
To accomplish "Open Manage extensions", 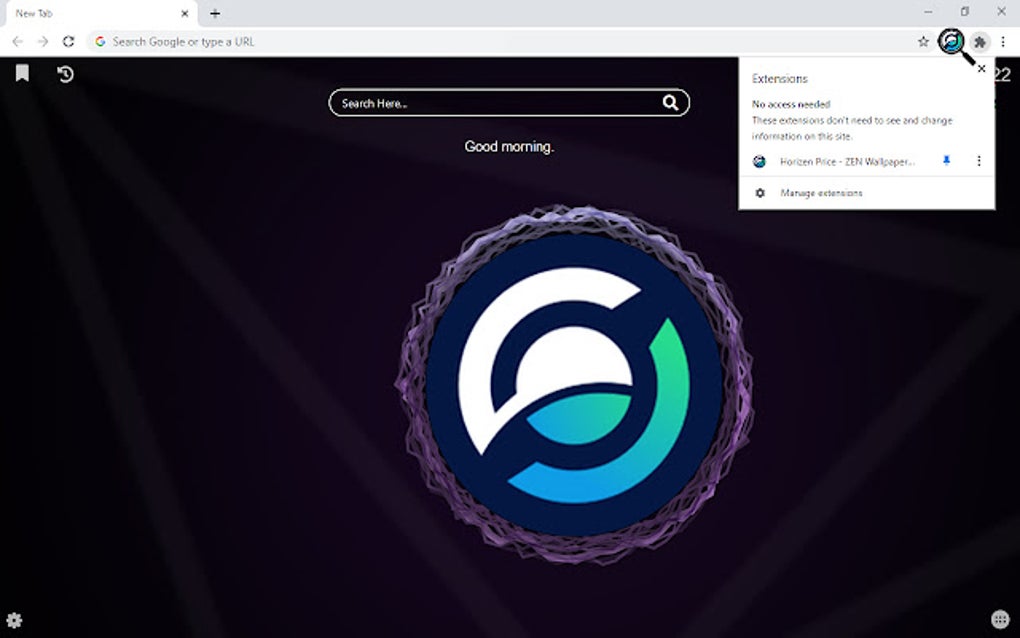I will pos(821,193).
